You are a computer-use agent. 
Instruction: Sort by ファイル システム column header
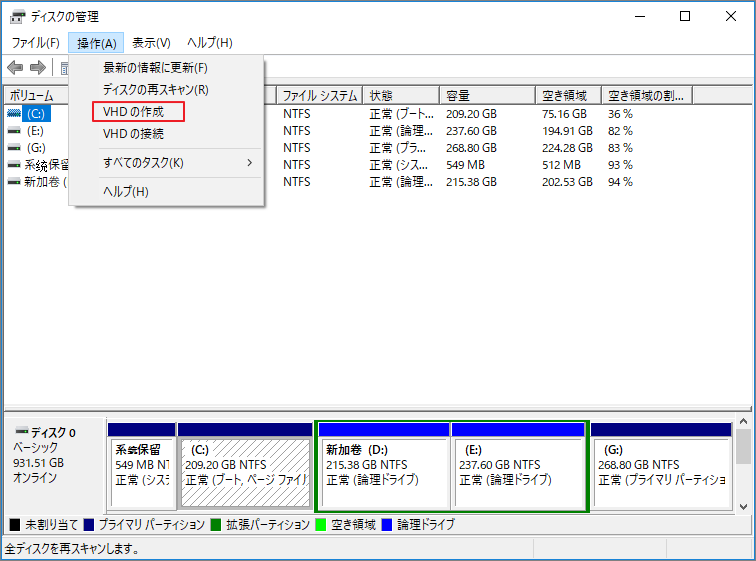[319, 95]
